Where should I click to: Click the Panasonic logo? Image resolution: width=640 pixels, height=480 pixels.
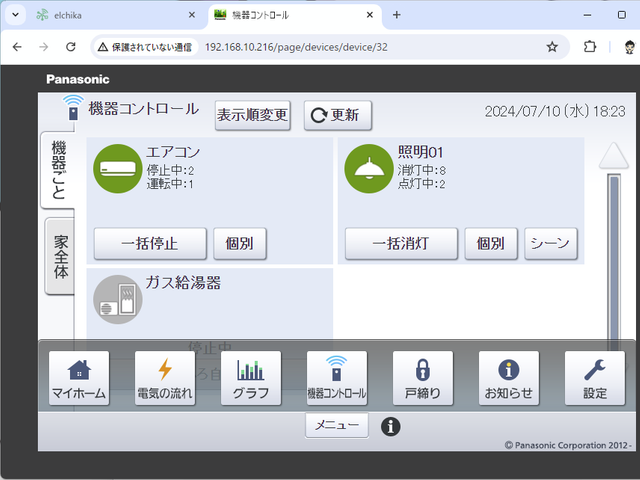tap(78, 79)
